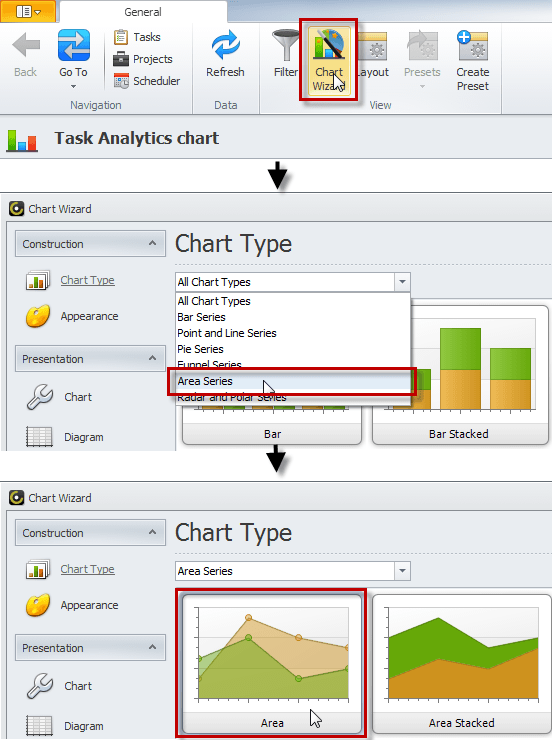Open Tasks from the navigation group

[137, 37]
